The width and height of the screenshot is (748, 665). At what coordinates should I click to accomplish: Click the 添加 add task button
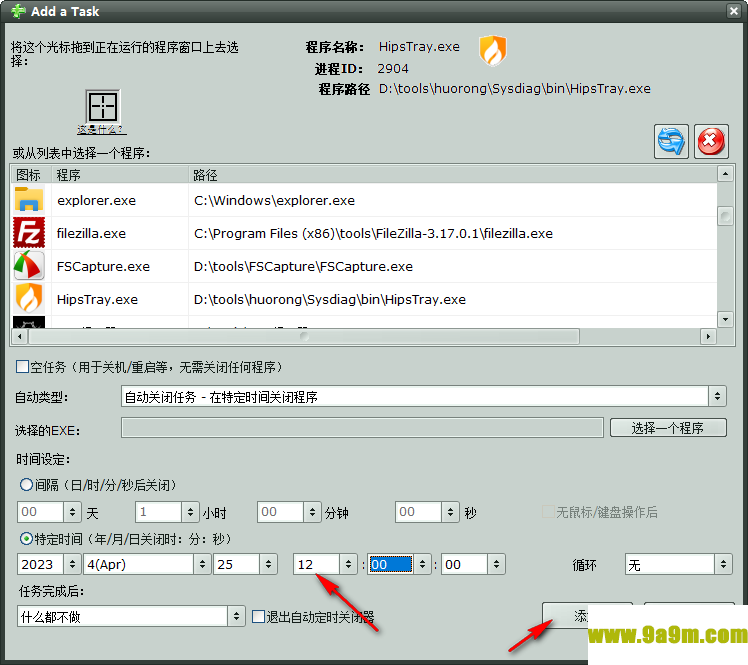point(587,615)
